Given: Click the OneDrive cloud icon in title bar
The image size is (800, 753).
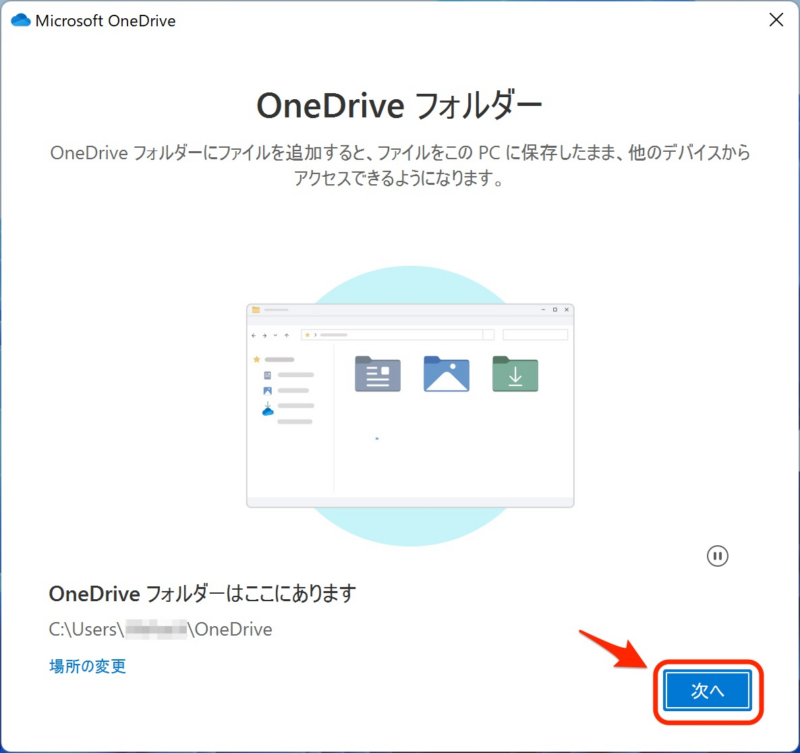Looking at the screenshot, I should click(21, 21).
